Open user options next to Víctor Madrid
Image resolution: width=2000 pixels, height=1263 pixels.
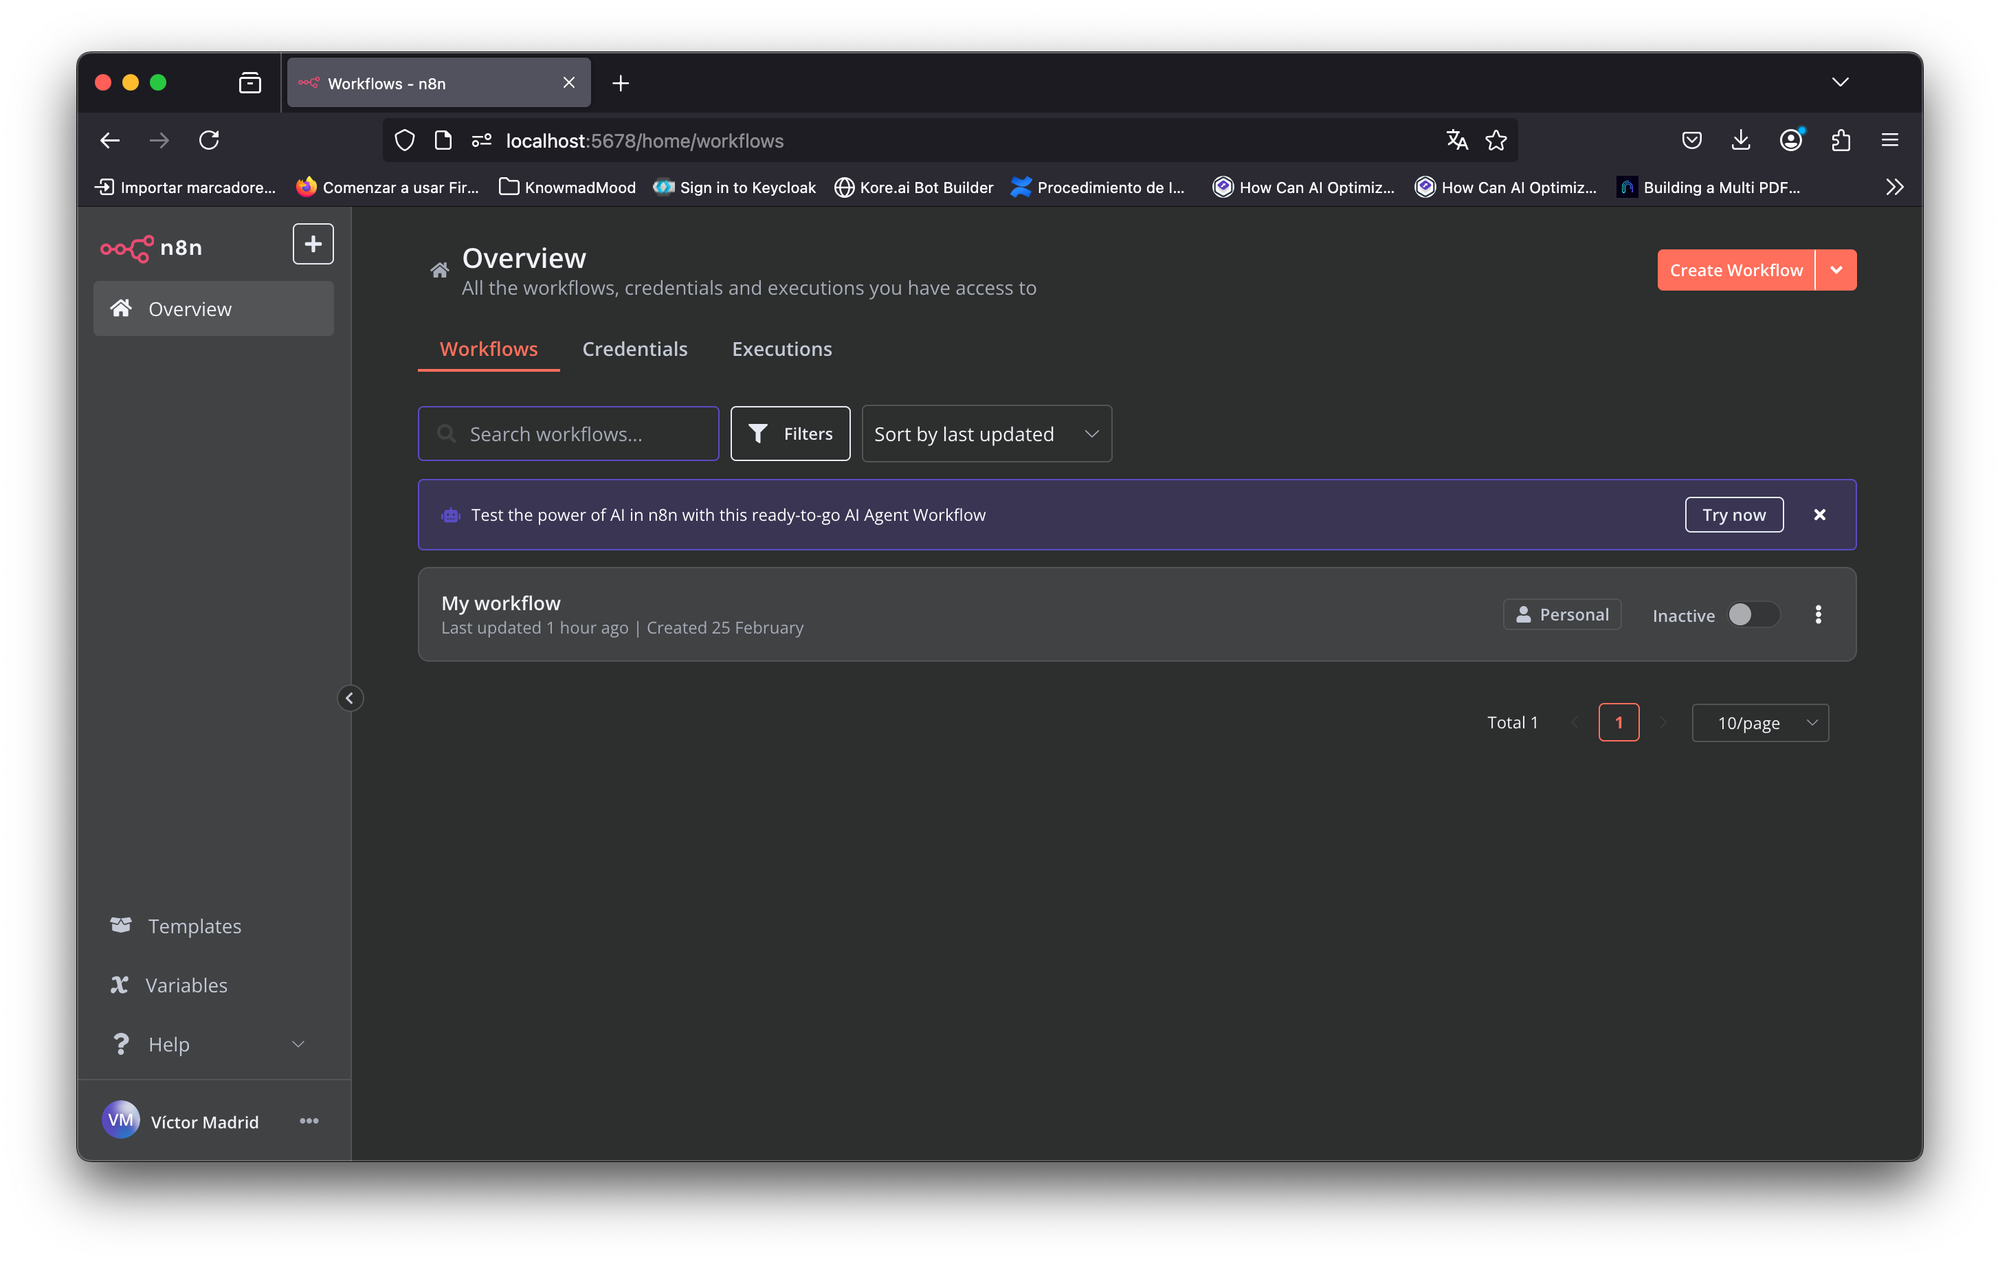pos(309,1121)
